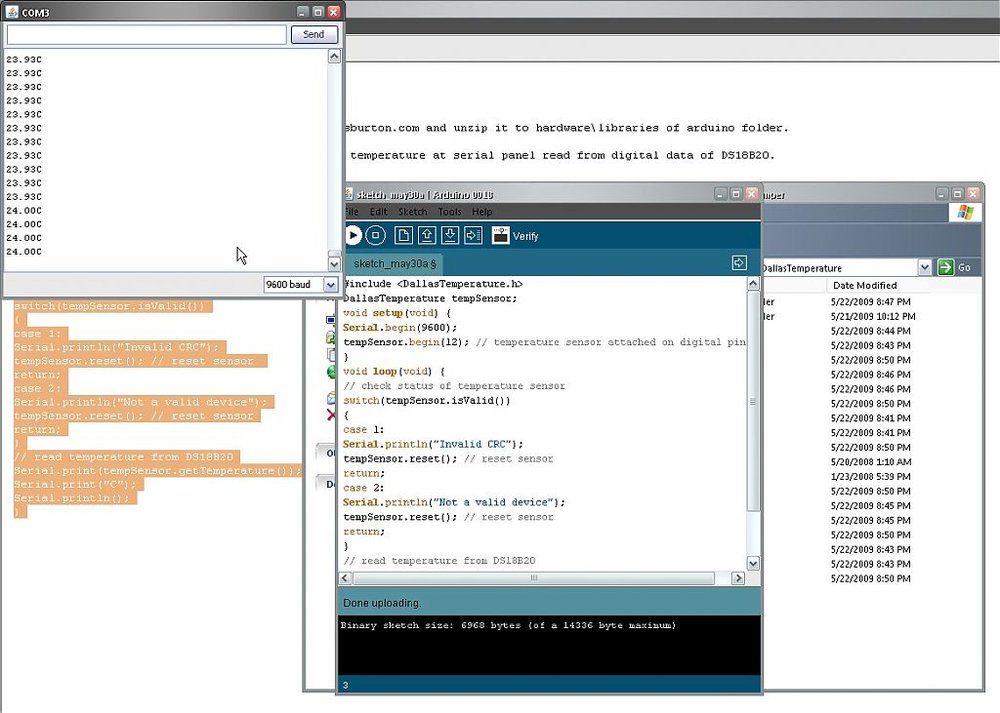The image size is (1000, 713).
Task: Click '// check status of temperature sensor' comment
Action: 454,386
